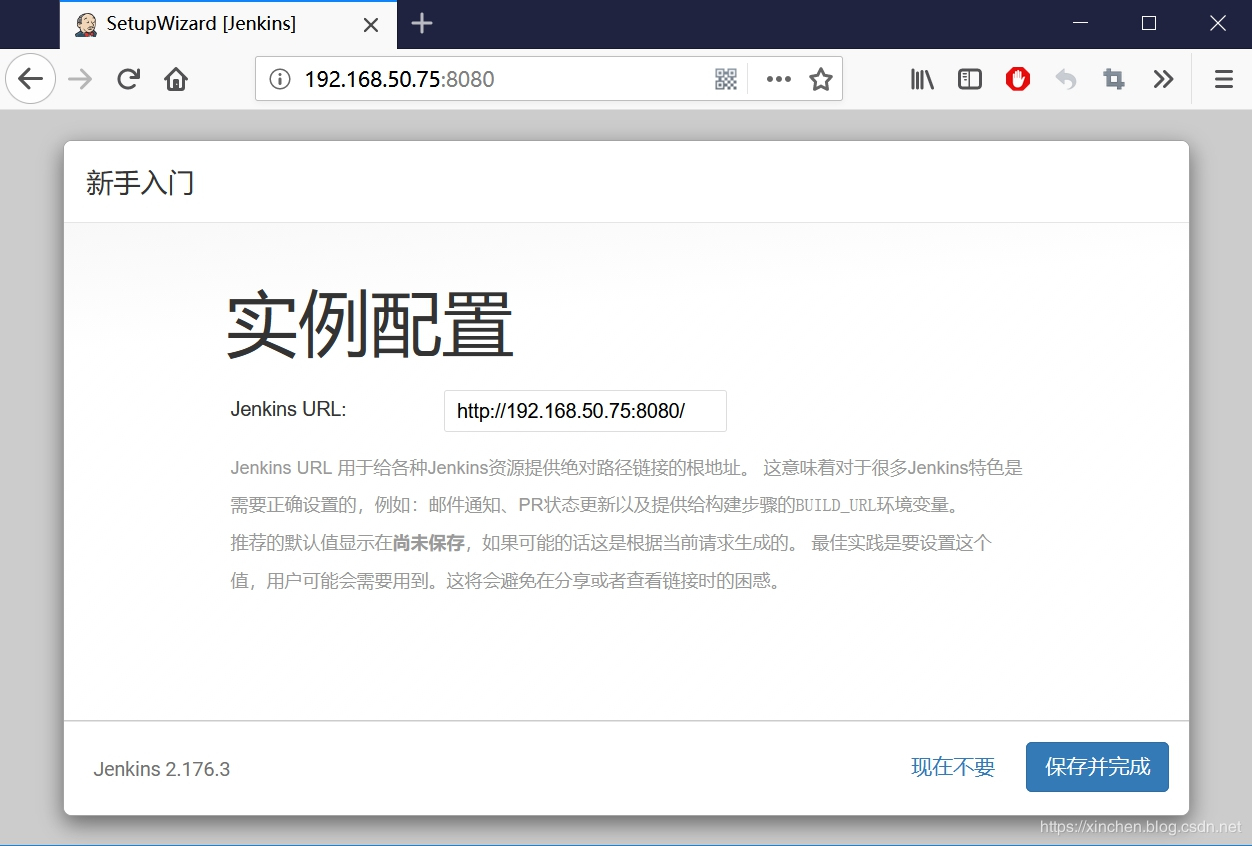The image size is (1252, 846).
Task: Bookmark this page with the star
Action: 820,78
